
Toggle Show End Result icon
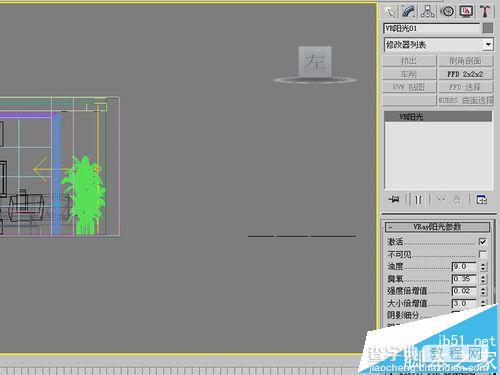click(418, 199)
